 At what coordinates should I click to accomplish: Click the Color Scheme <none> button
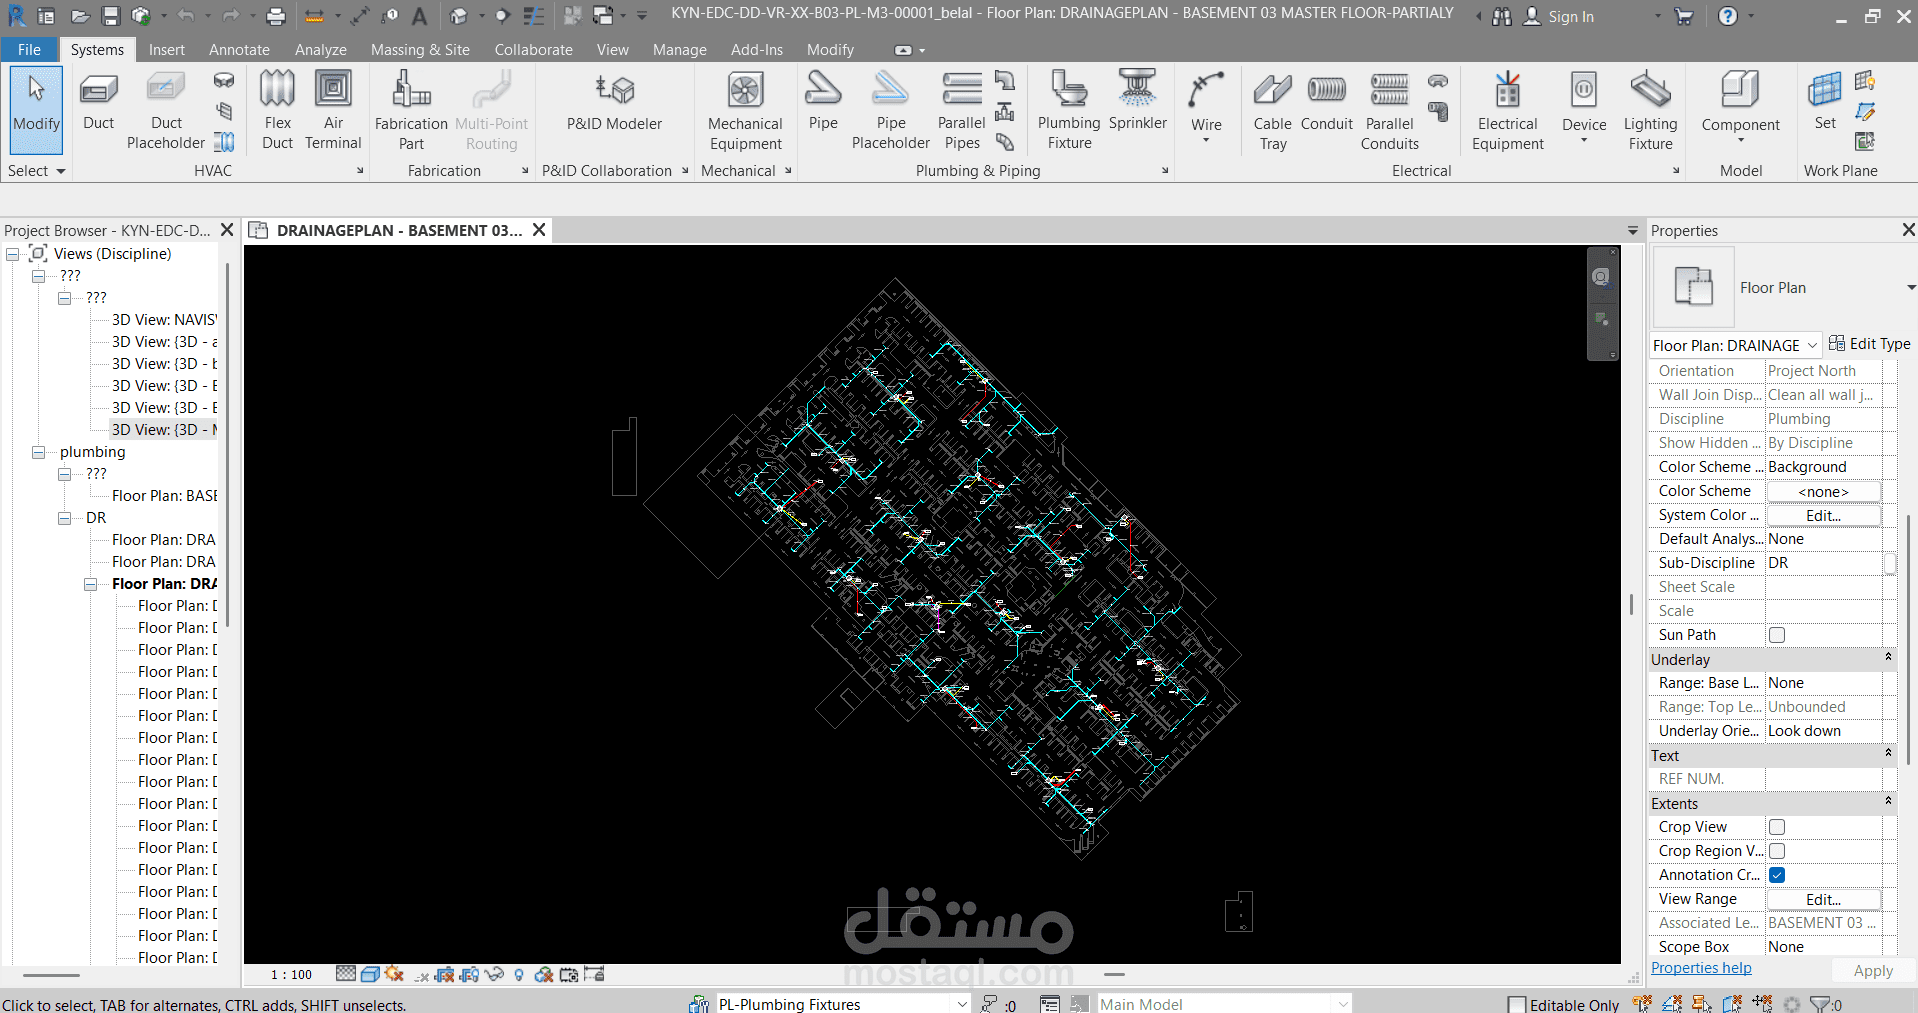(1823, 492)
